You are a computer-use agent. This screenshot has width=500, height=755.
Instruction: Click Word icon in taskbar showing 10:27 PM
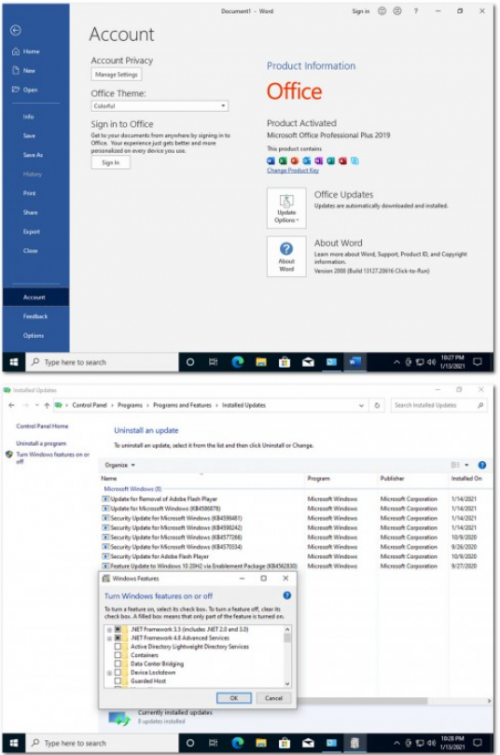tap(355, 362)
